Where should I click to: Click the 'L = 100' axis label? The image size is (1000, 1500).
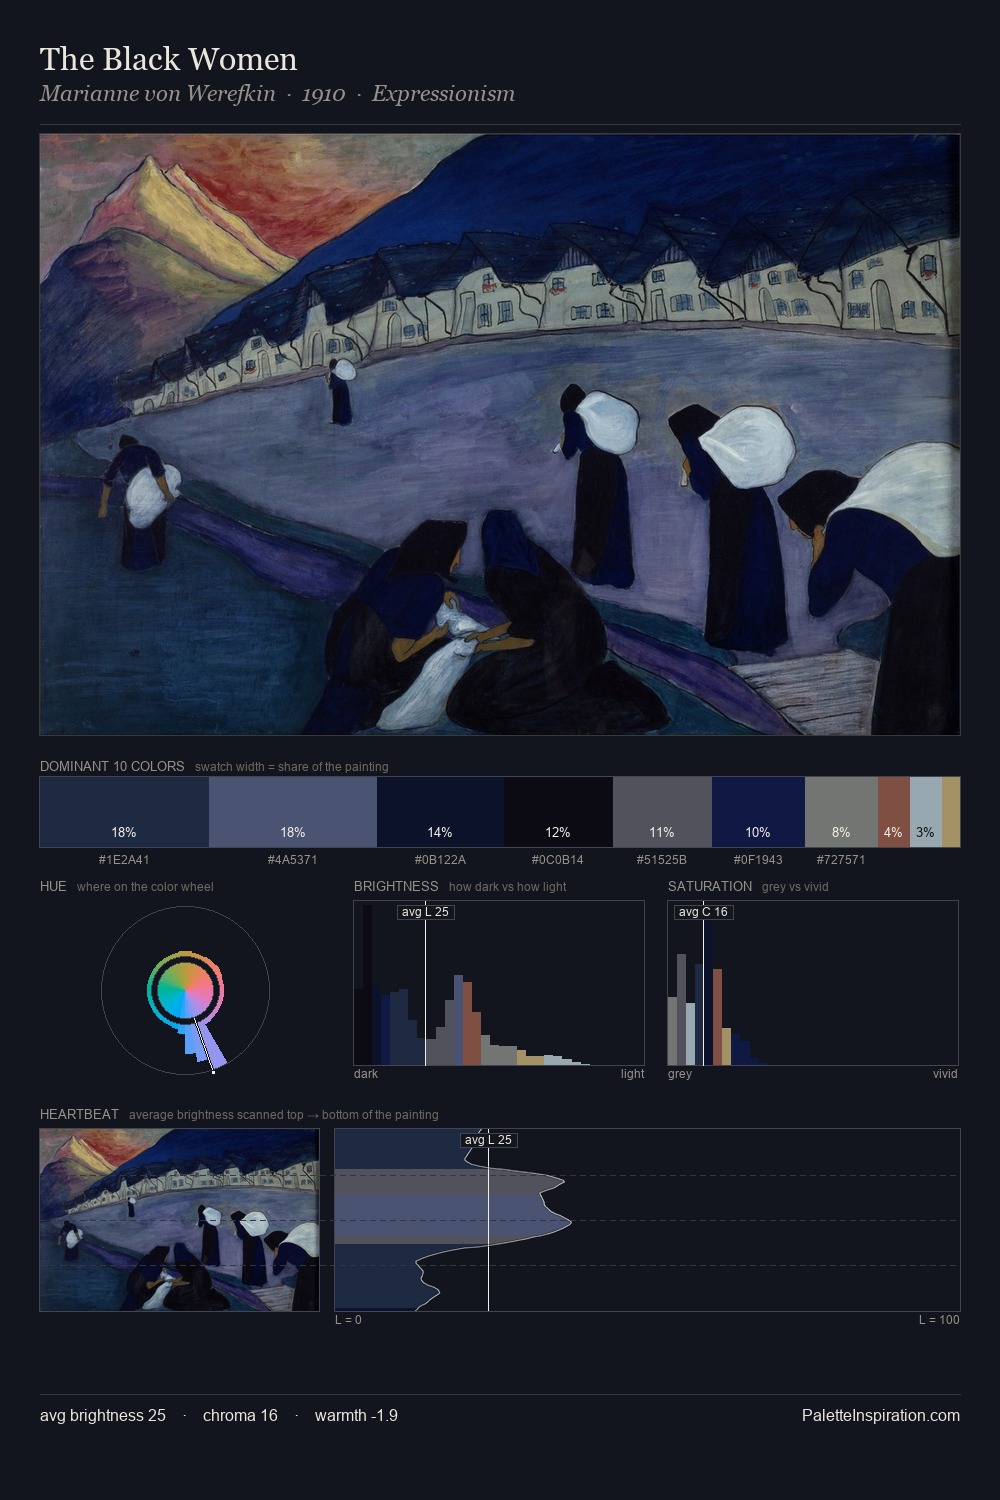(939, 1319)
